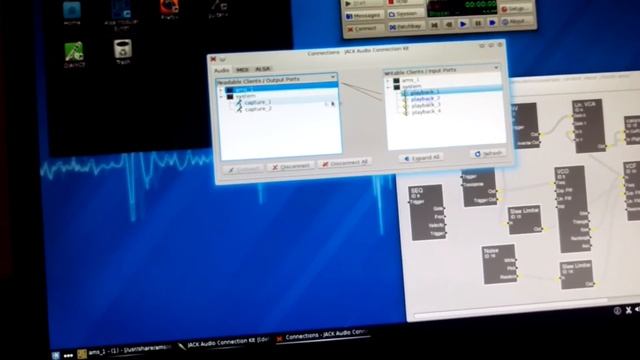Click Expand All in Connections window
The height and width of the screenshot is (360, 640).
tap(421, 158)
